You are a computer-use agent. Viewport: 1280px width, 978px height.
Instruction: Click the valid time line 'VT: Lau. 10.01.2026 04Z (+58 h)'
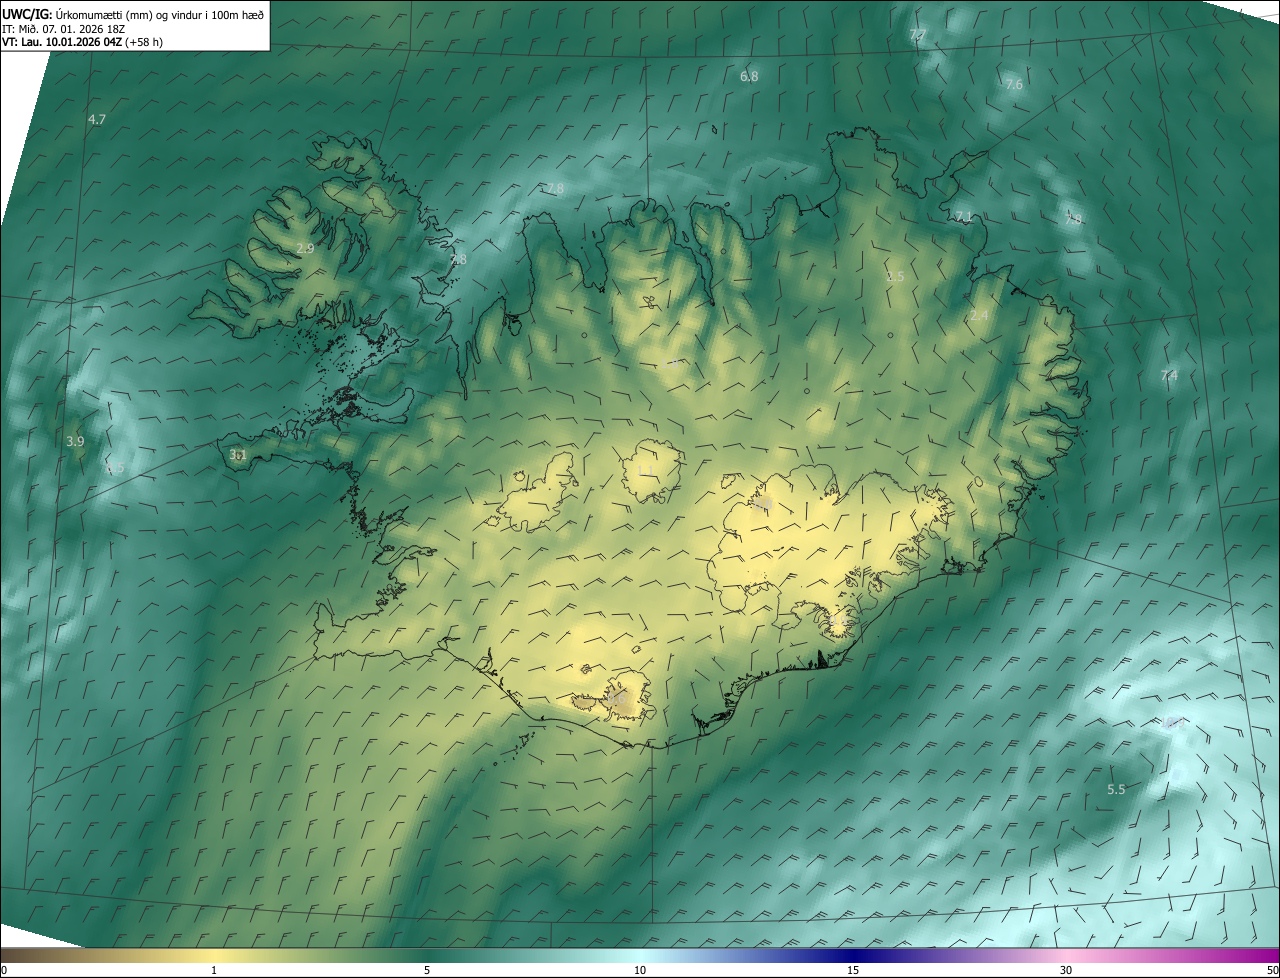[83, 42]
